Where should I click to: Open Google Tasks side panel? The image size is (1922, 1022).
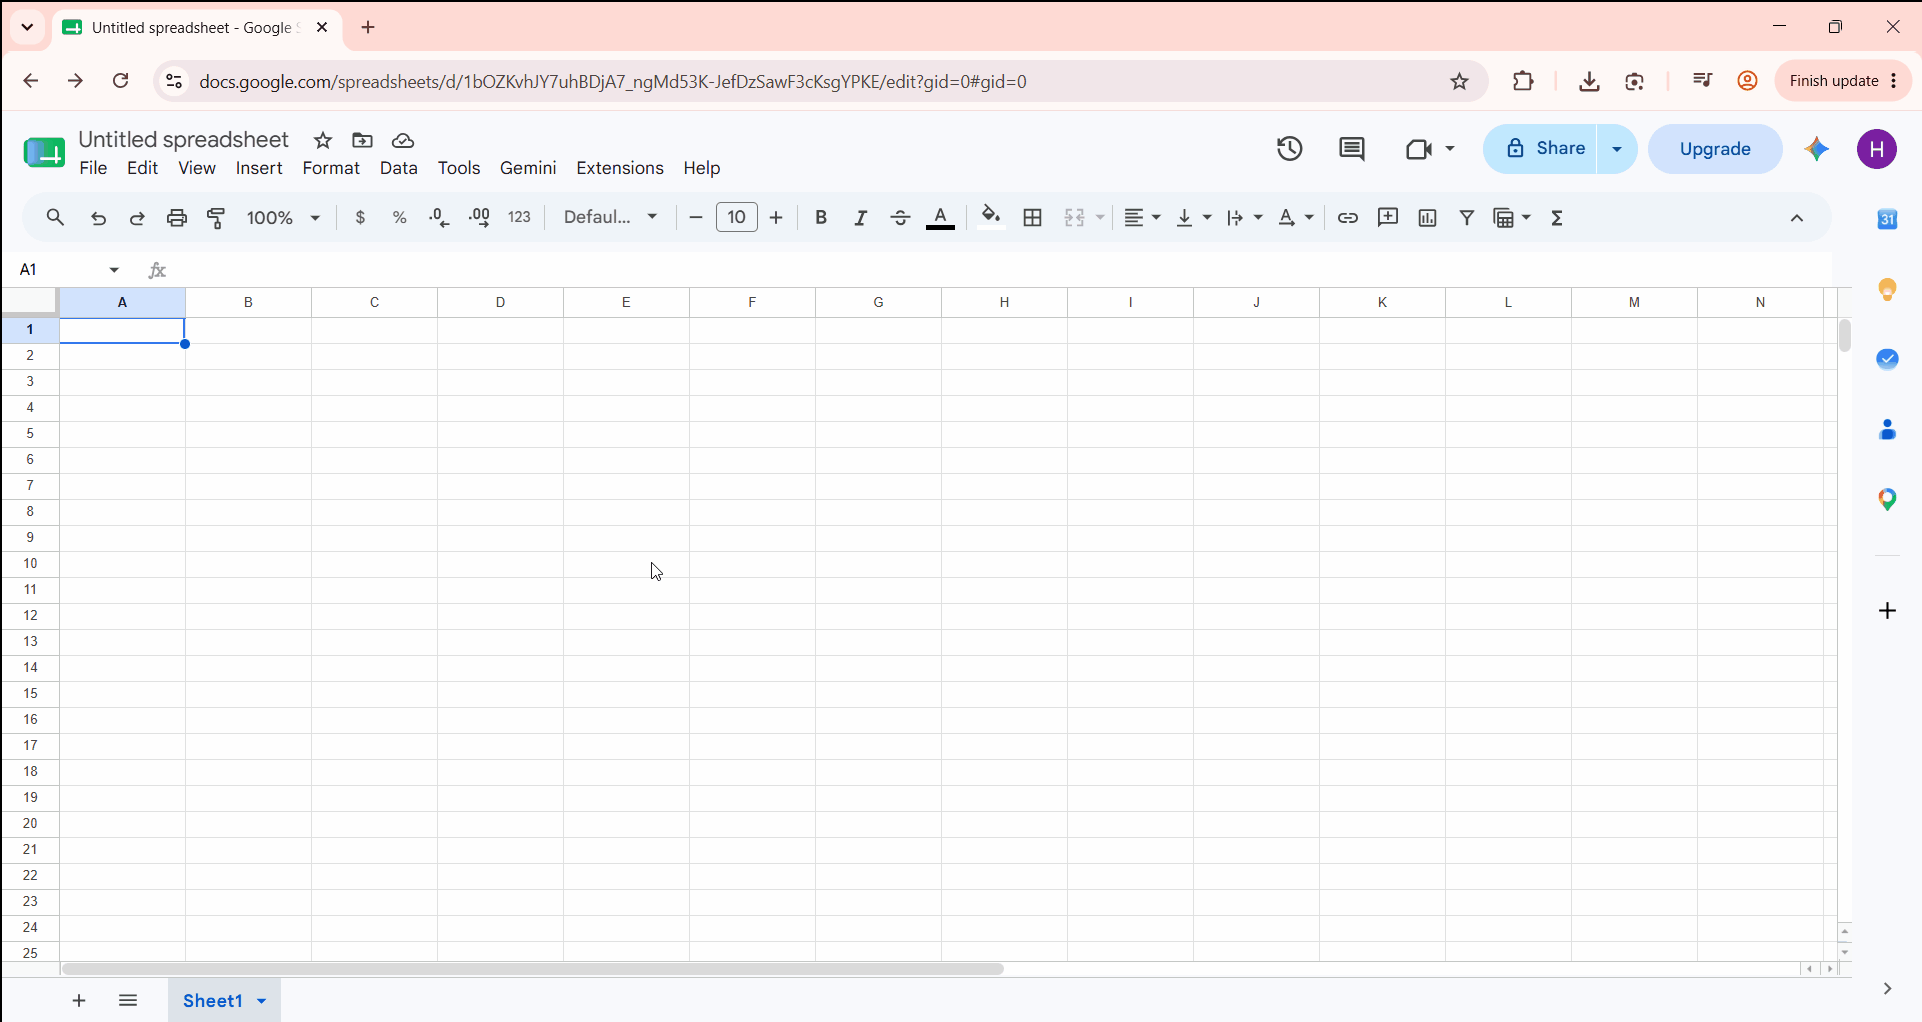[1887, 359]
